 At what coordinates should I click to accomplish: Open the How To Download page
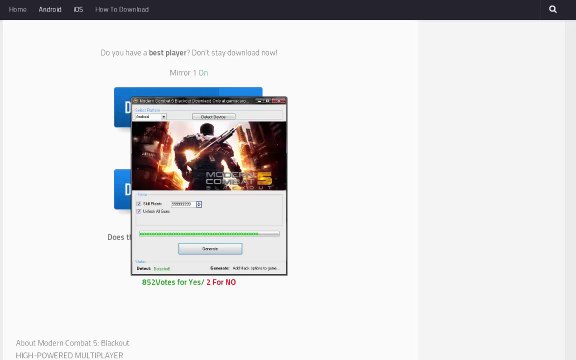(122, 10)
